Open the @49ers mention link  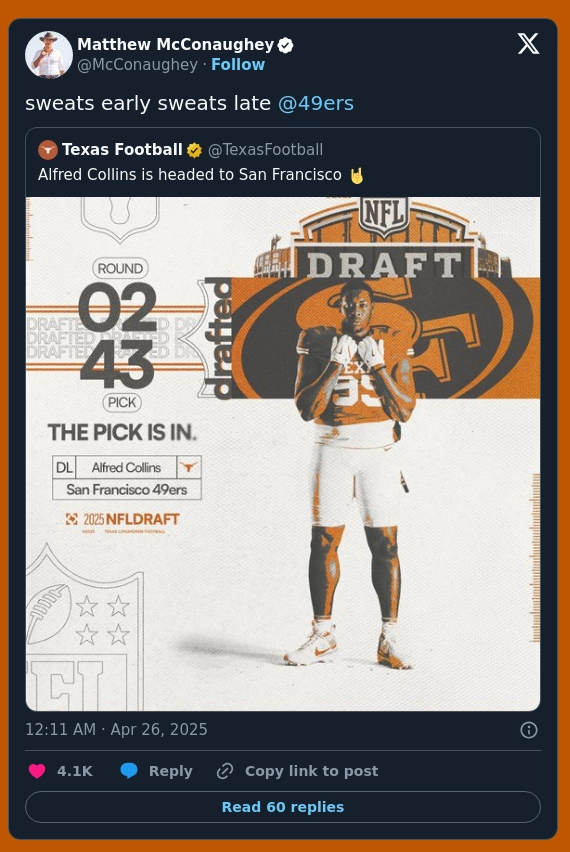tap(316, 103)
